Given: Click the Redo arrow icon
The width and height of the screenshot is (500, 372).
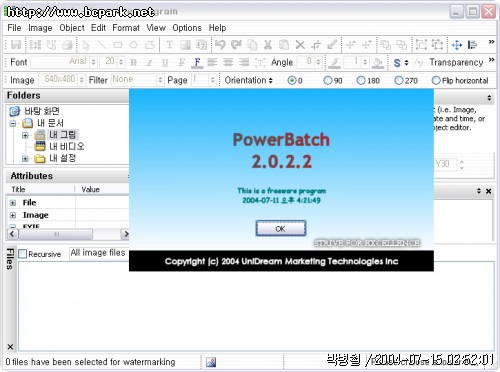Looking at the screenshot, I should (x=236, y=45).
